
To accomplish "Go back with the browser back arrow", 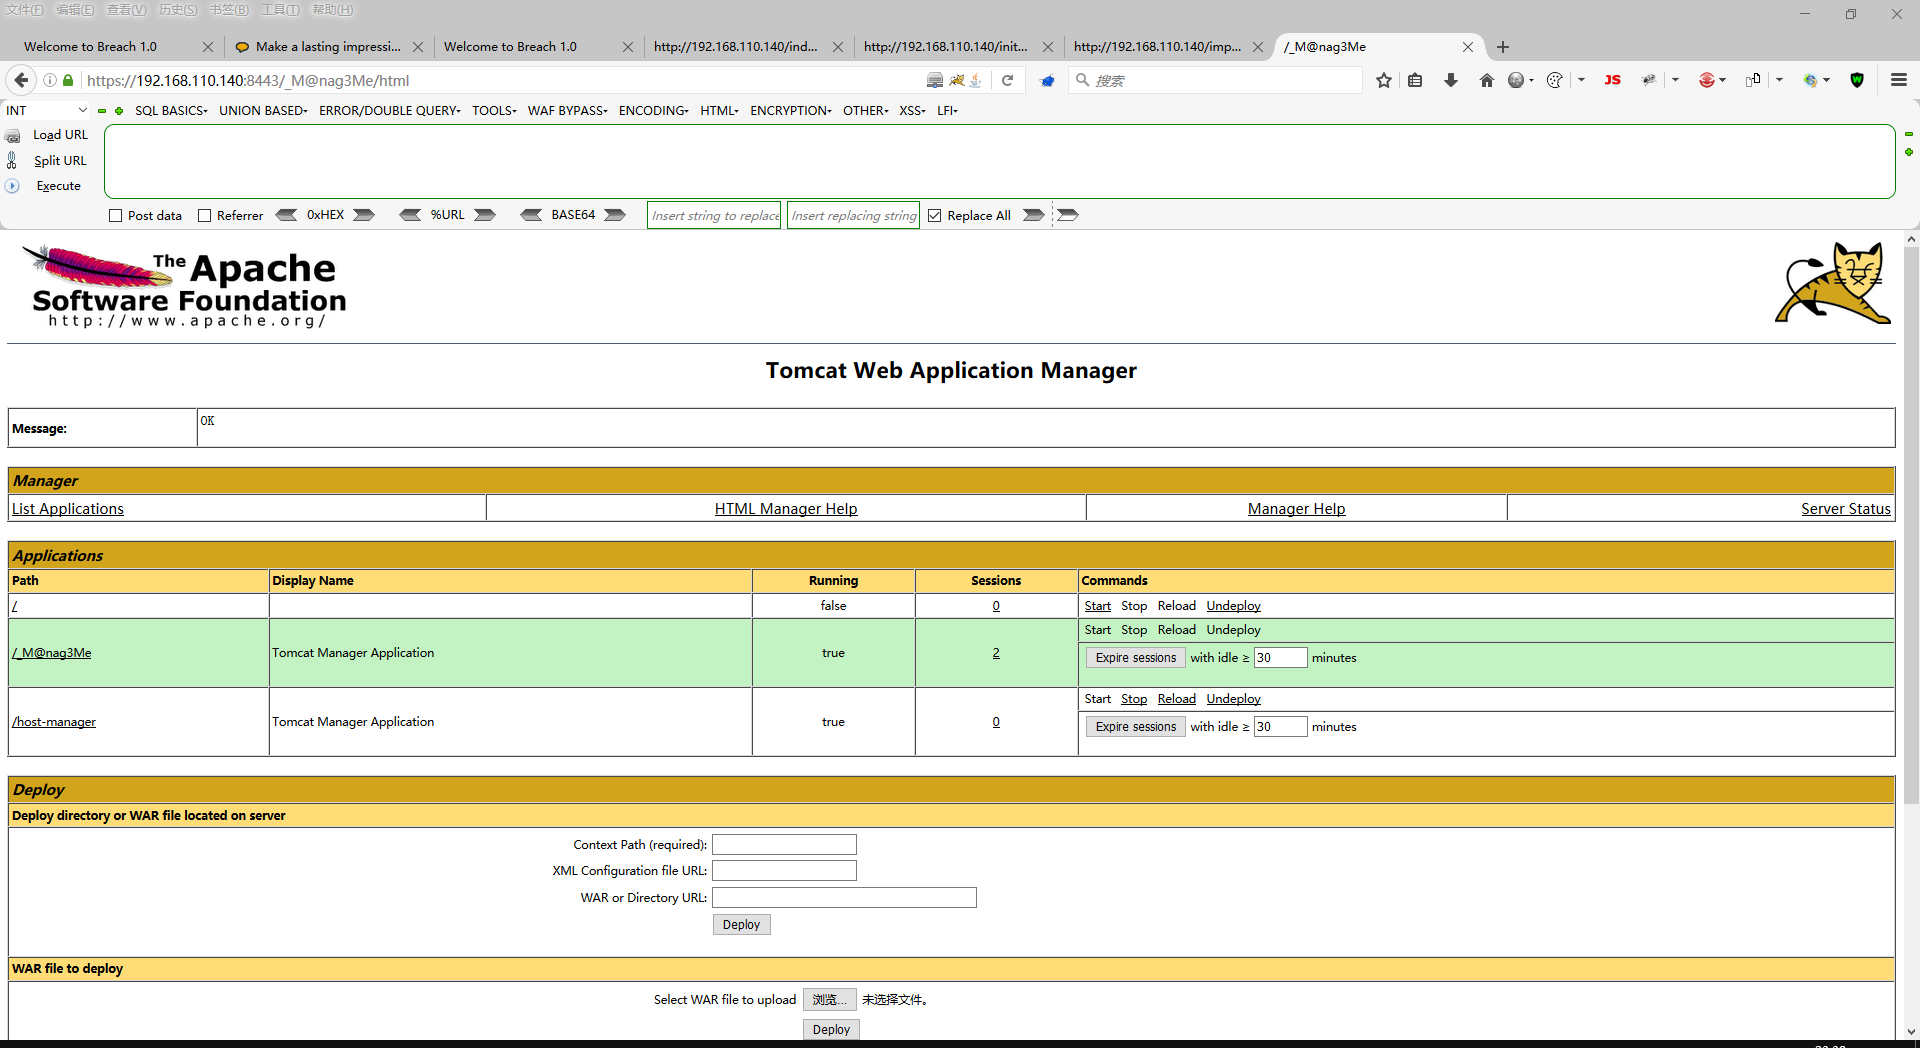I will [x=21, y=80].
